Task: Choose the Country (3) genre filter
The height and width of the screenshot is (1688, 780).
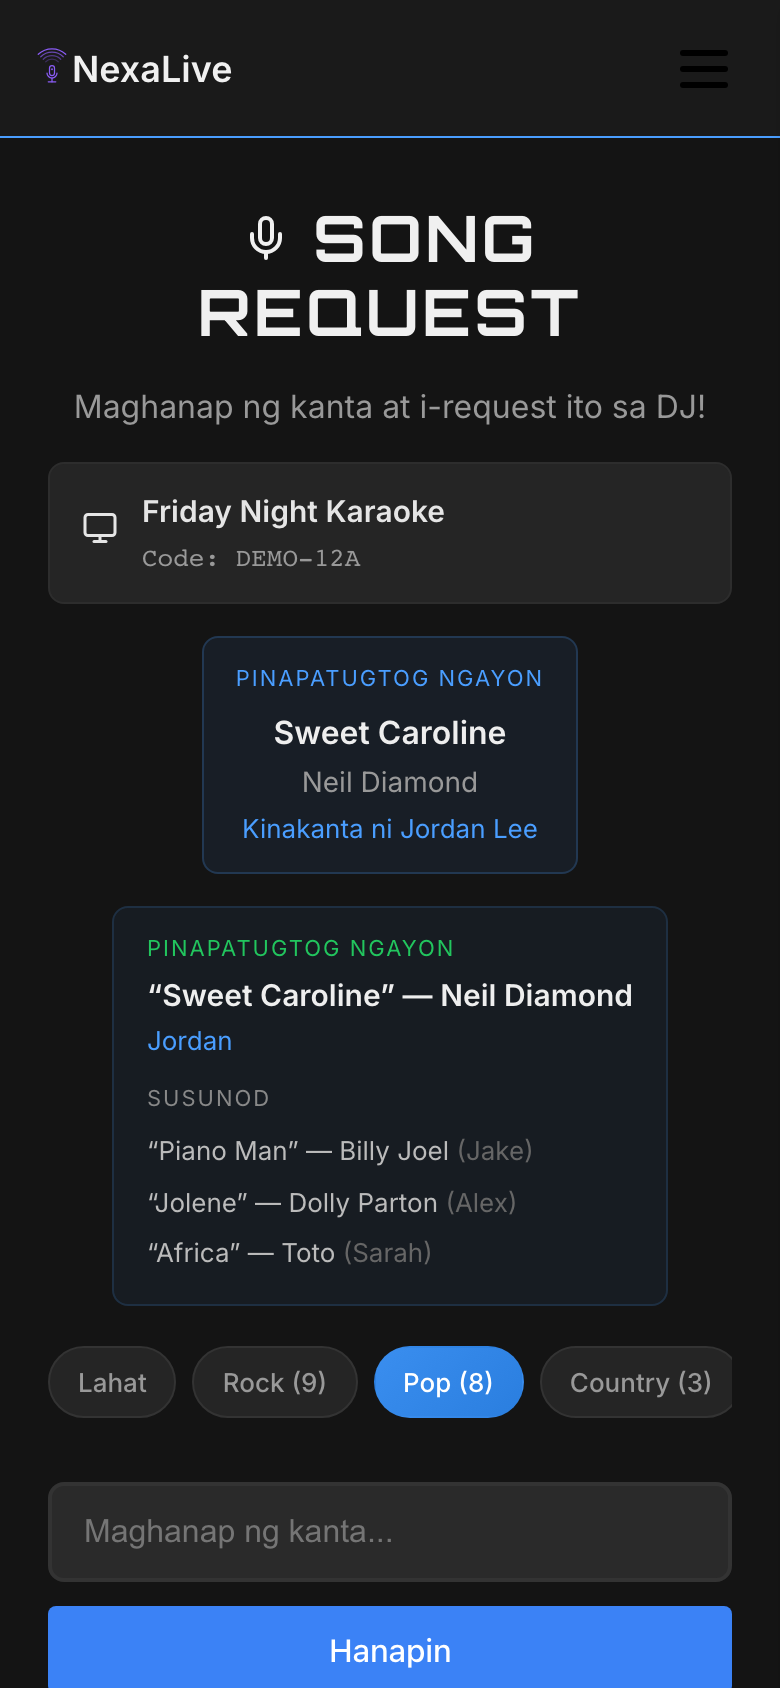Action: 637,1382
